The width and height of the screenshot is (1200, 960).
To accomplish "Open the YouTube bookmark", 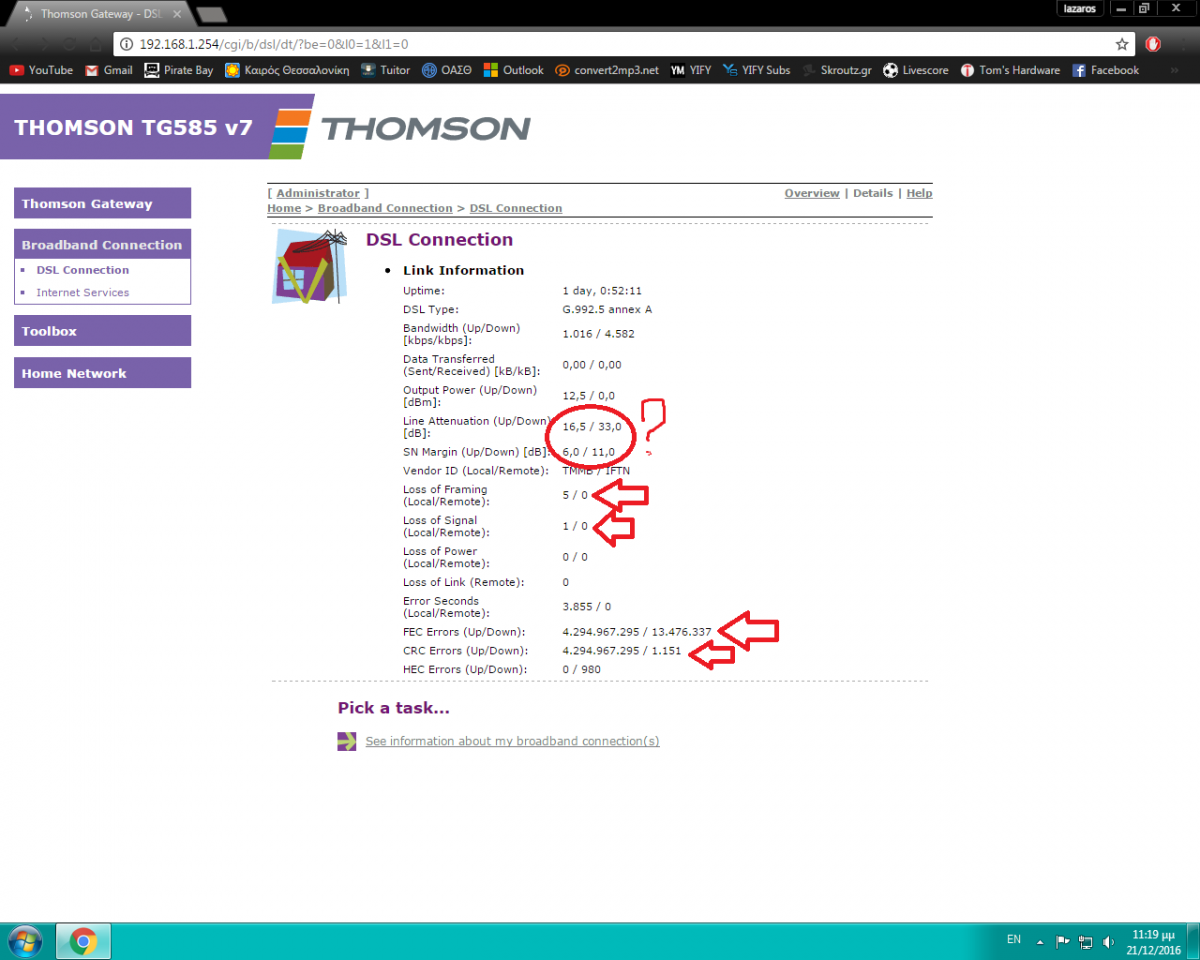I will click(41, 70).
